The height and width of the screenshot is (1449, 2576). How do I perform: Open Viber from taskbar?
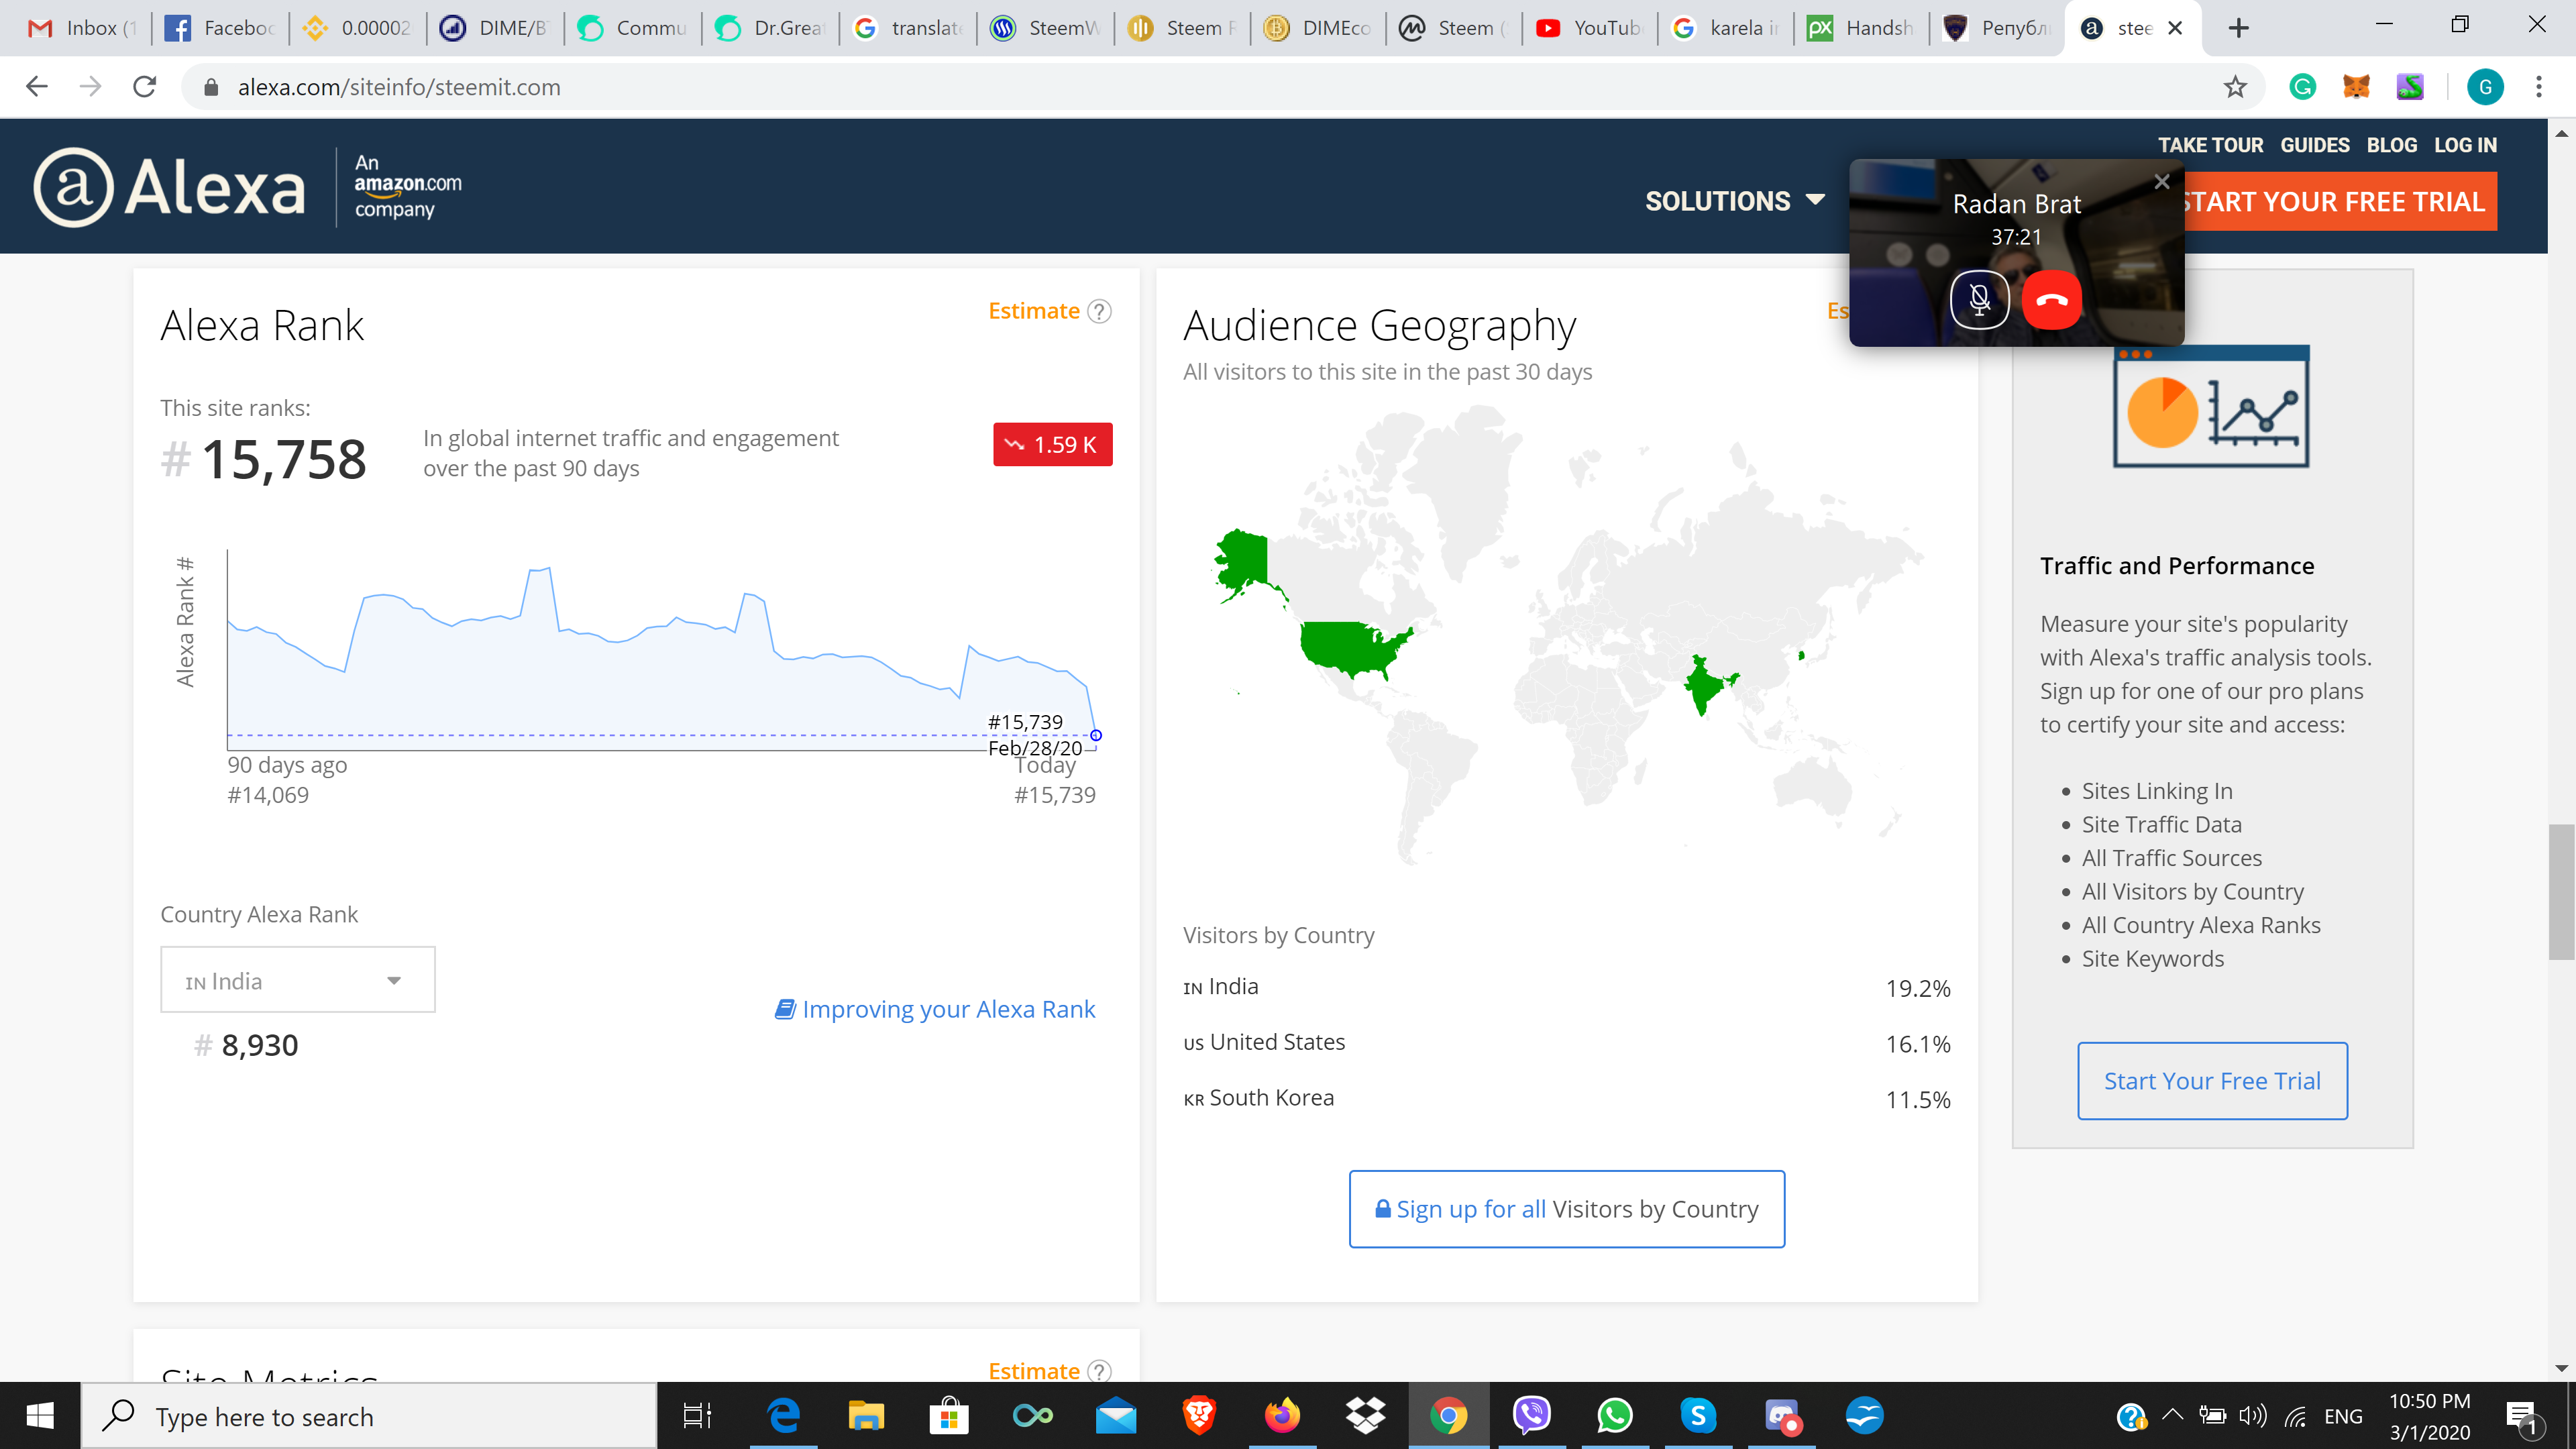click(x=1532, y=1416)
